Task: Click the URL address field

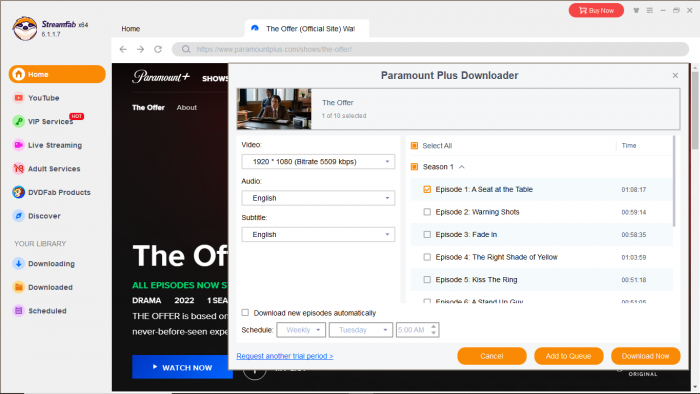Action: pos(430,49)
